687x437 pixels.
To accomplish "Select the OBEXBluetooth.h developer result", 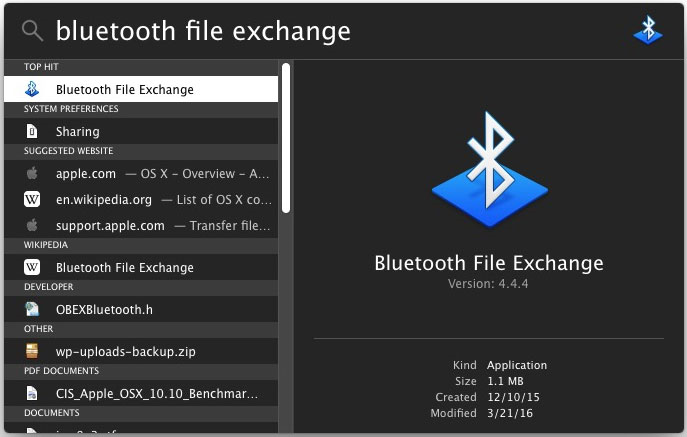I will 141,309.
